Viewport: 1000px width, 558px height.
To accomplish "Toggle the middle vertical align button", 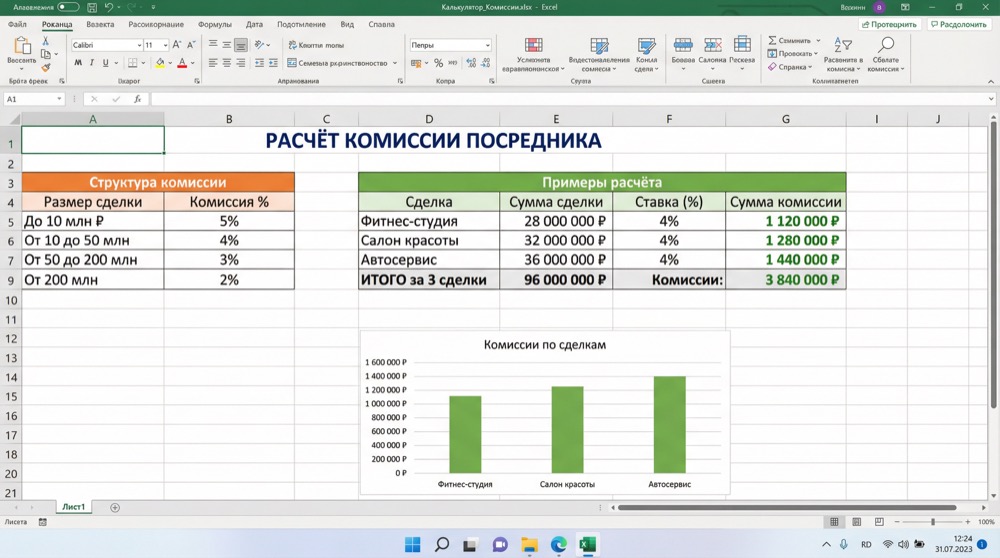I will pyautogui.click(x=227, y=45).
